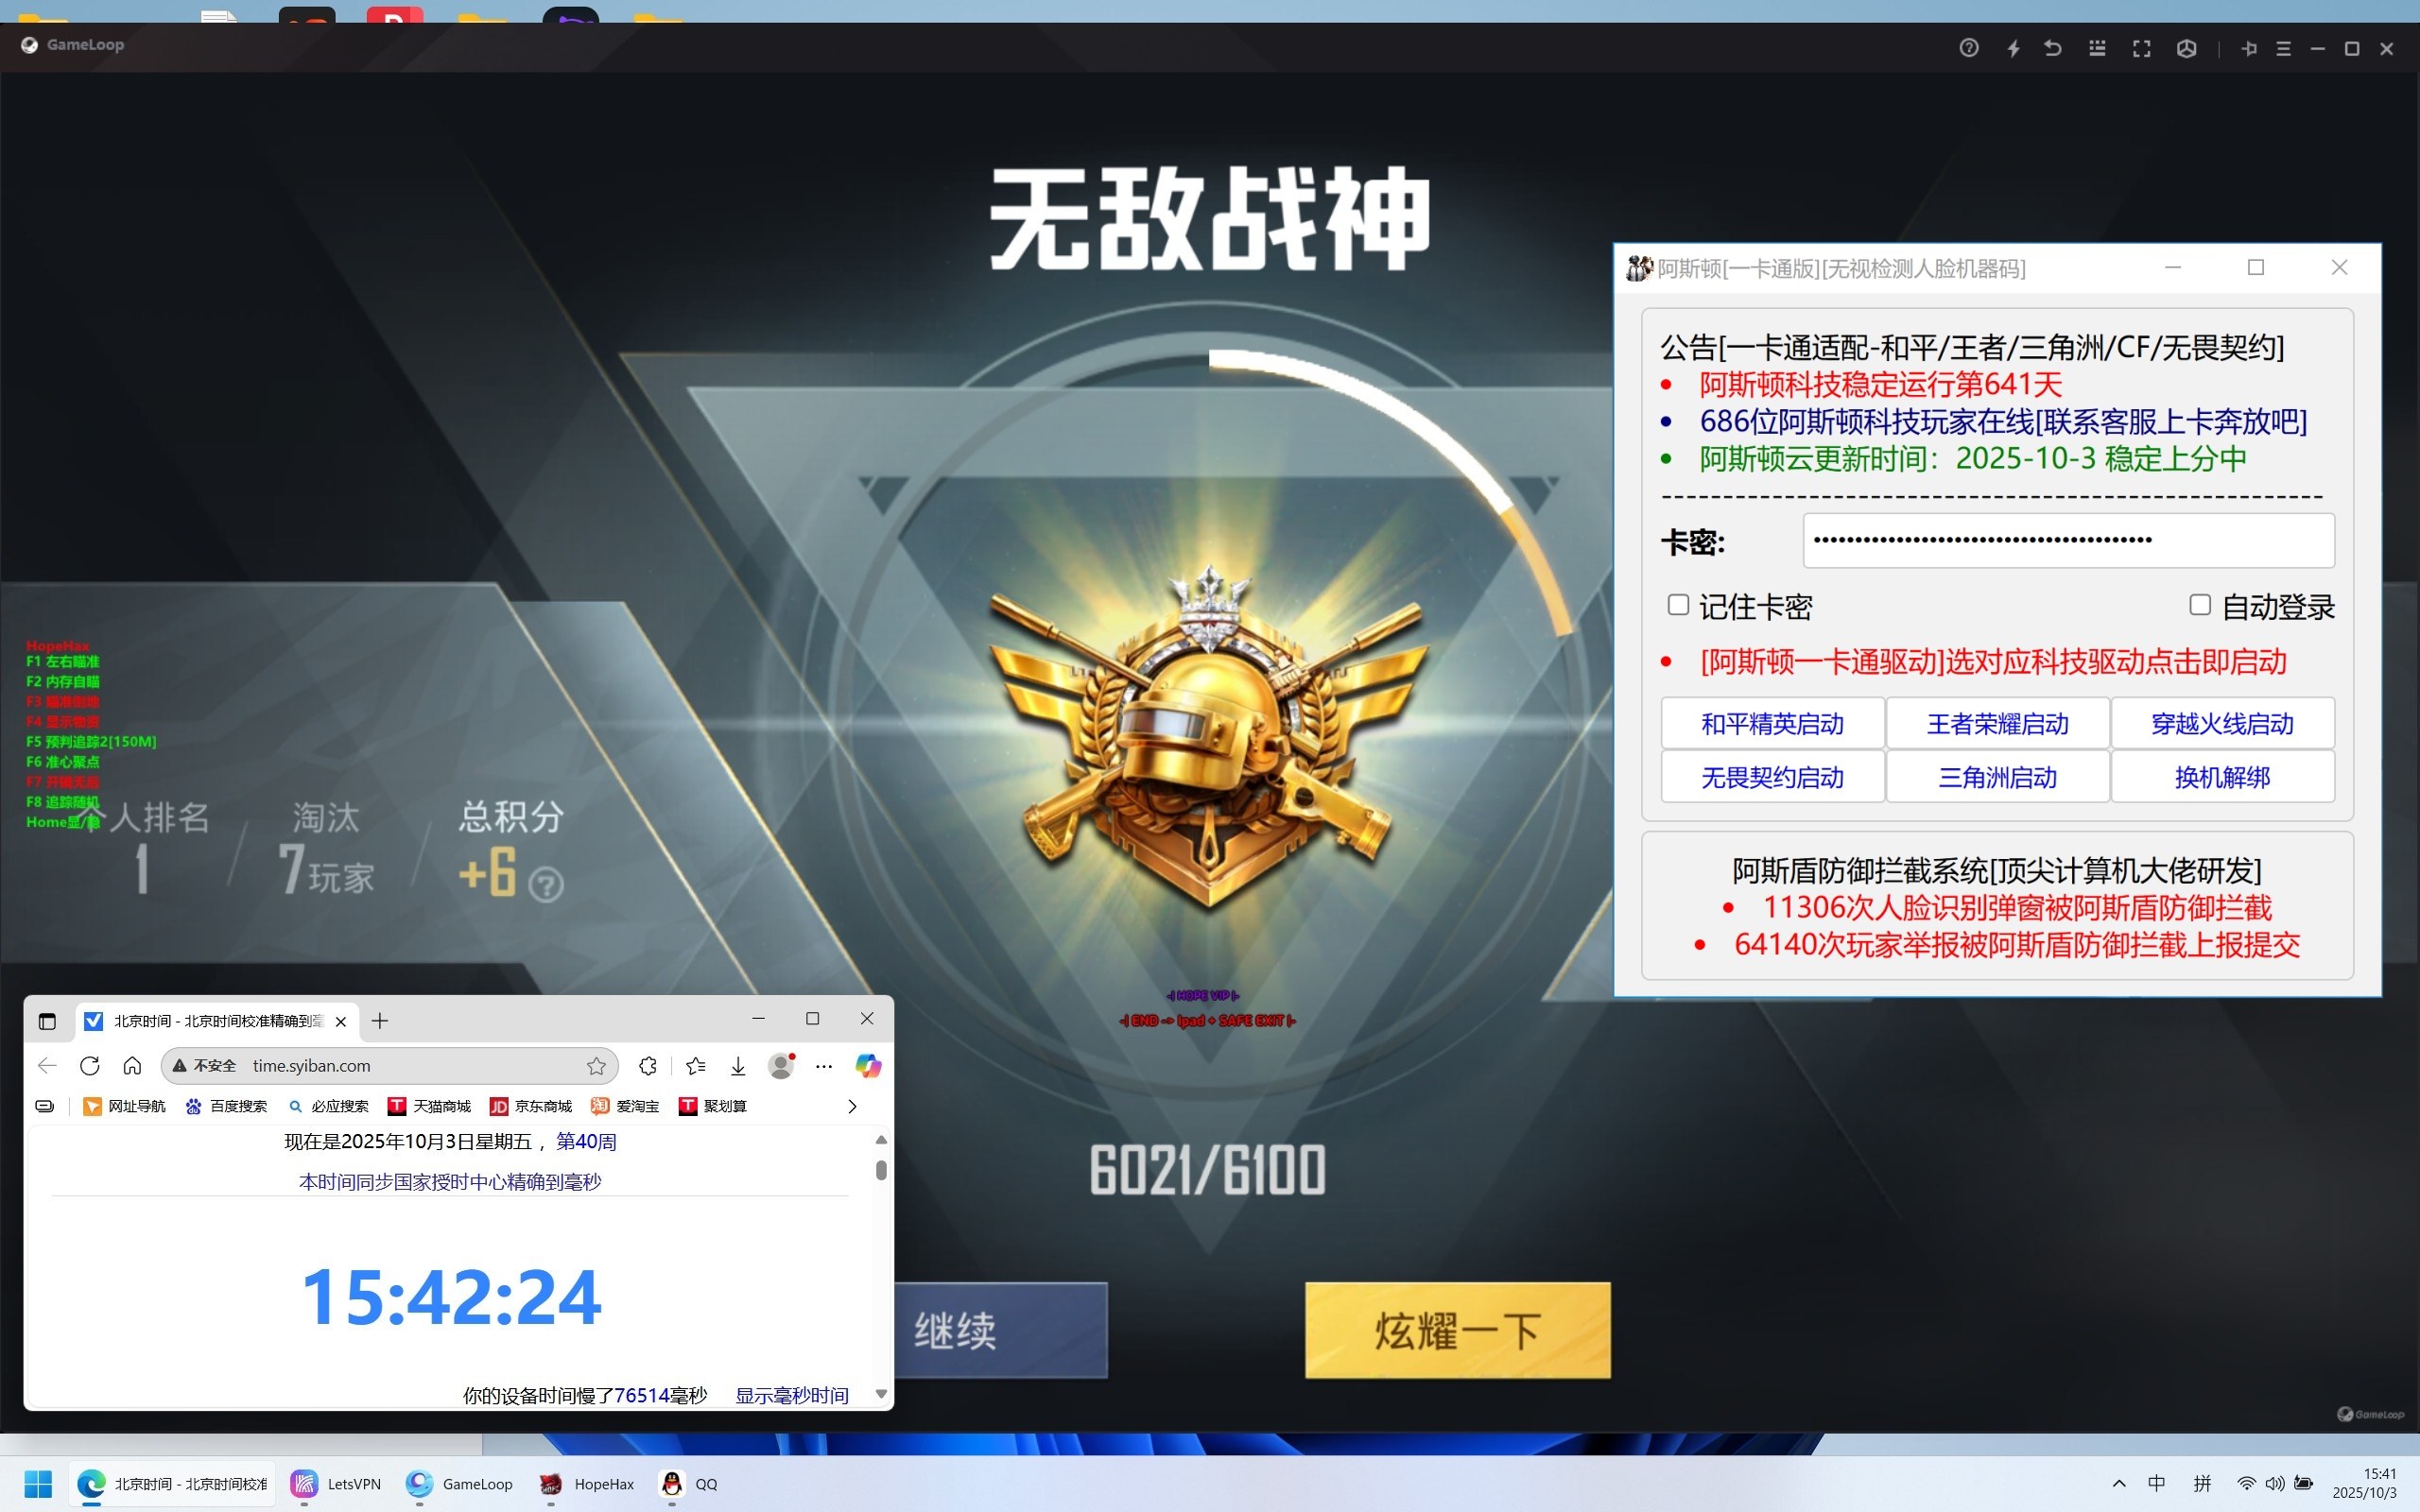Screen dimensions: 2420x1512
Task: Expand the bookmarks bar overflow chevron
Action: (x=852, y=1106)
